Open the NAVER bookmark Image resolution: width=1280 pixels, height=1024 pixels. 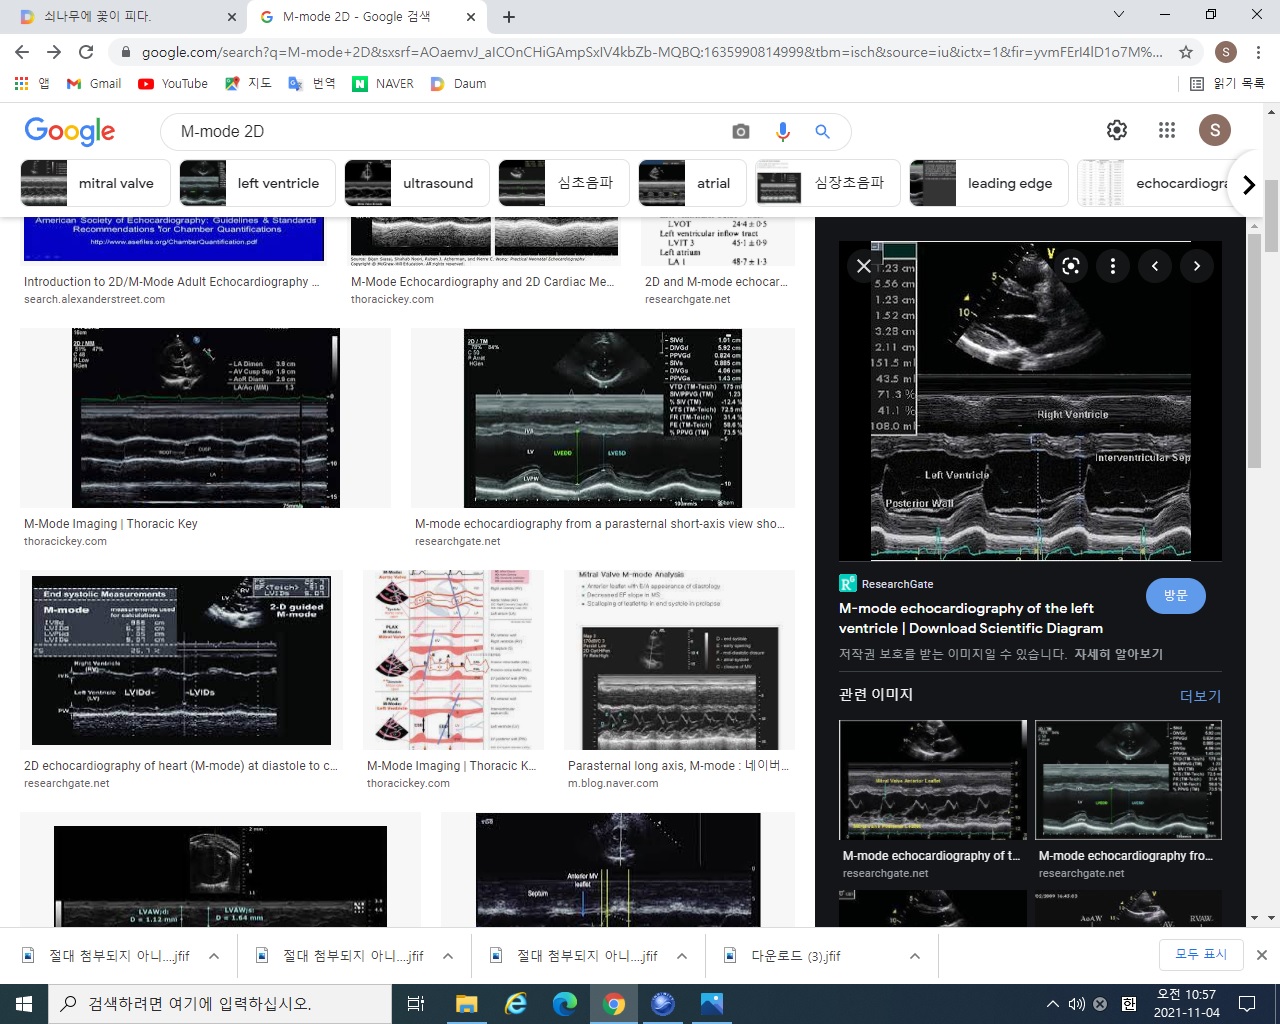pyautogui.click(x=383, y=84)
